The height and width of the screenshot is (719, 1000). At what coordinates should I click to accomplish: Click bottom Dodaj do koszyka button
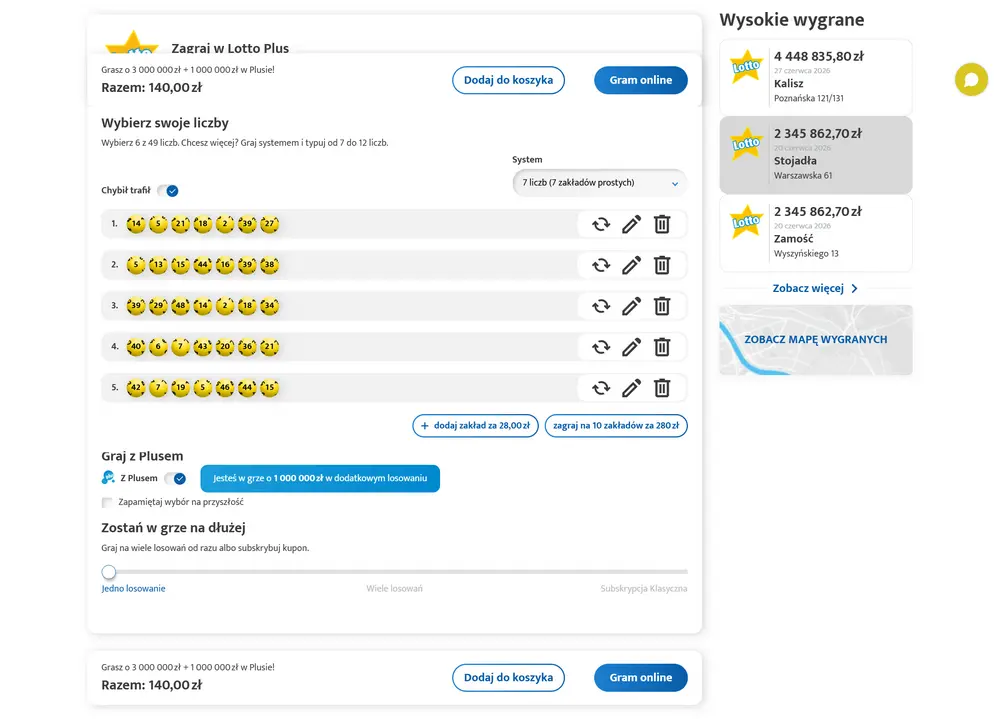click(508, 678)
